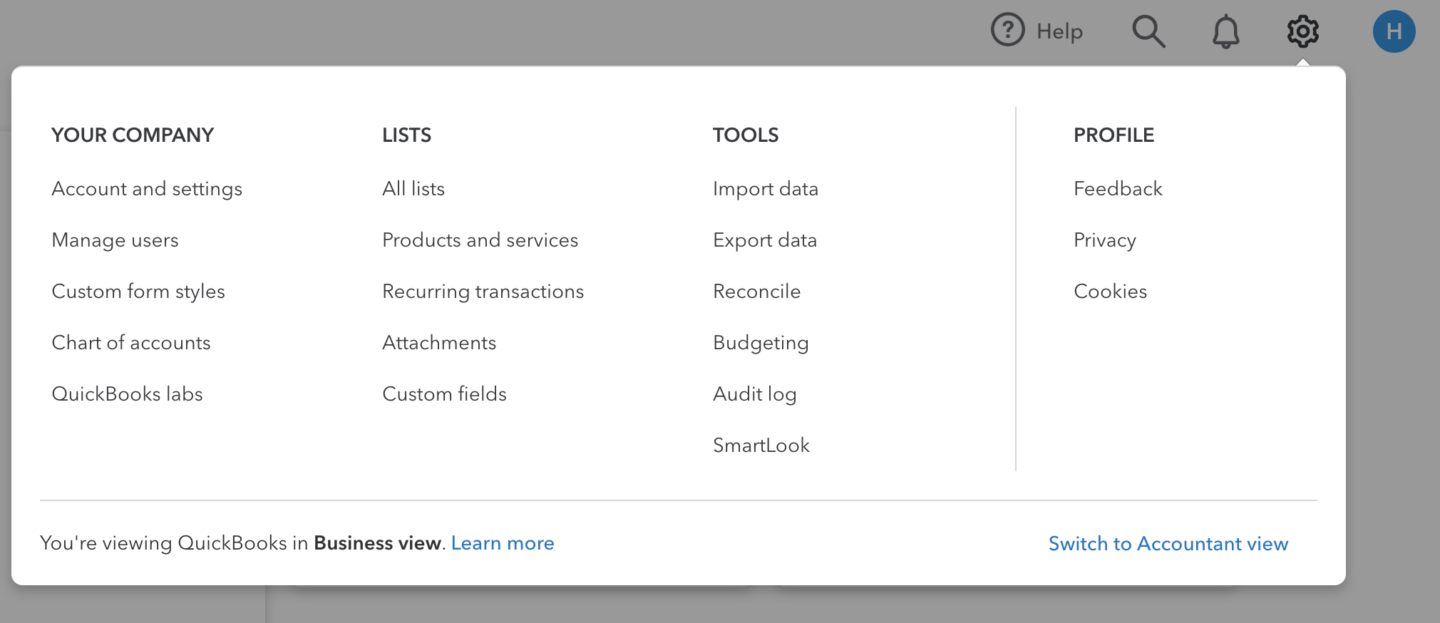Select Custom fields

tap(444, 393)
